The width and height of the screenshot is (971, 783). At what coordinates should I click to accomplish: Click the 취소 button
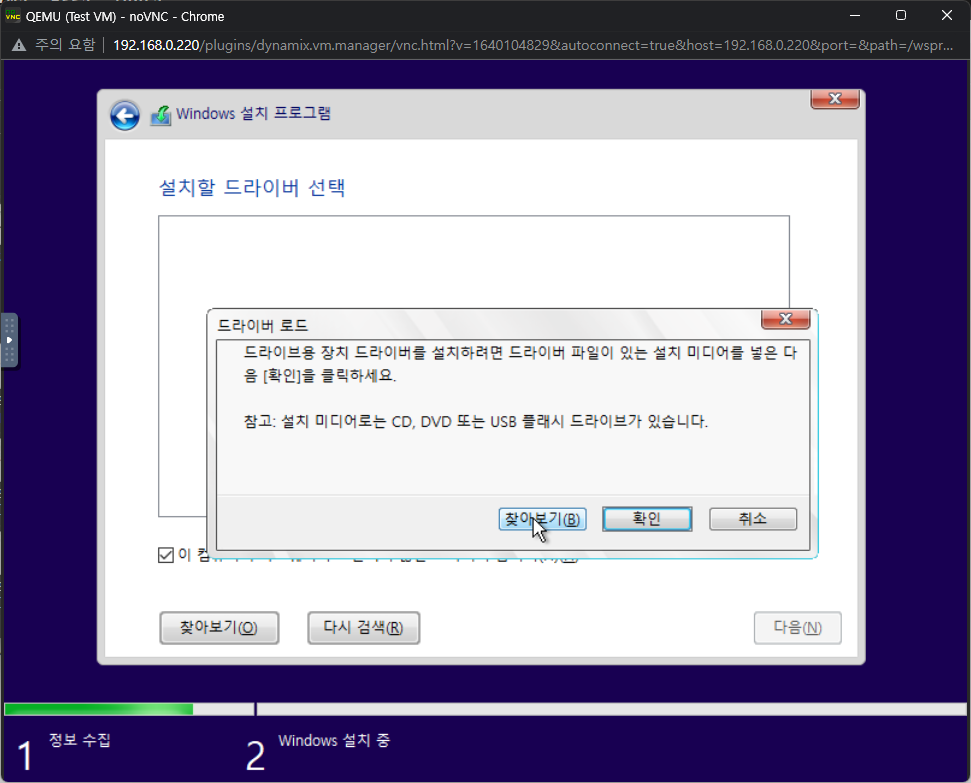click(x=753, y=519)
